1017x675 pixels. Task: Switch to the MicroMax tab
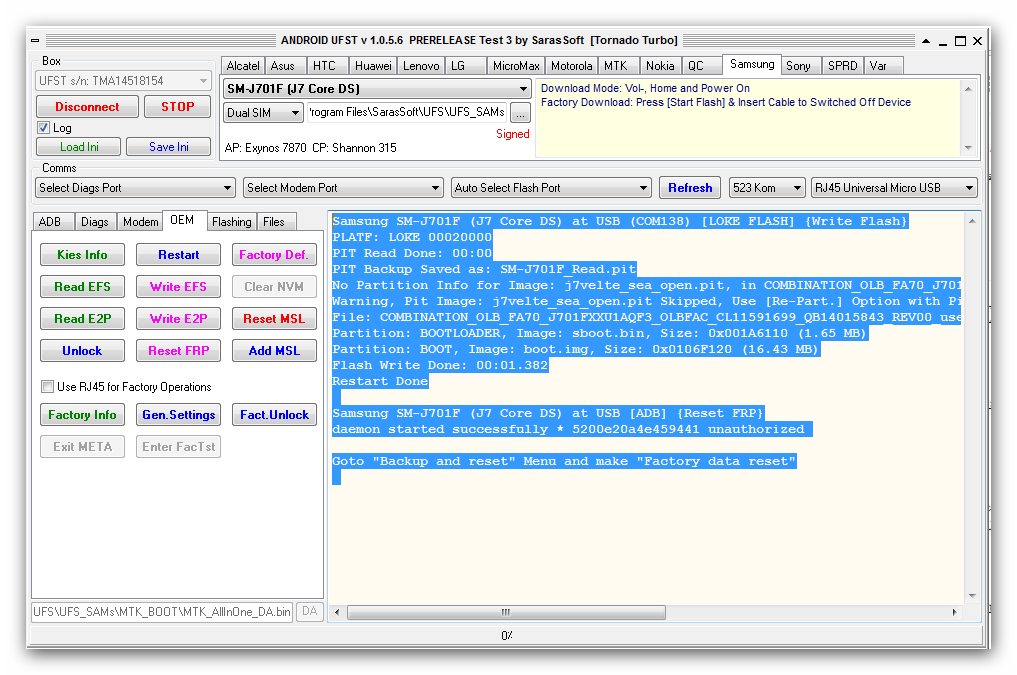click(x=516, y=65)
